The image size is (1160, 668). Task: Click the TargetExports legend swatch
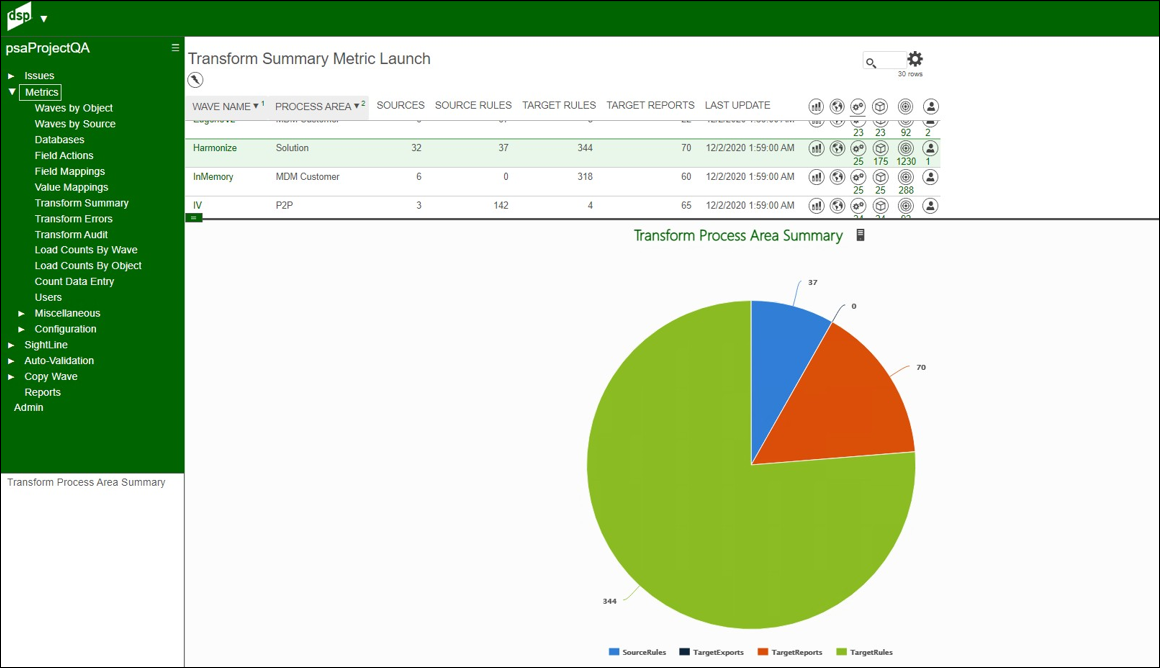[684, 652]
